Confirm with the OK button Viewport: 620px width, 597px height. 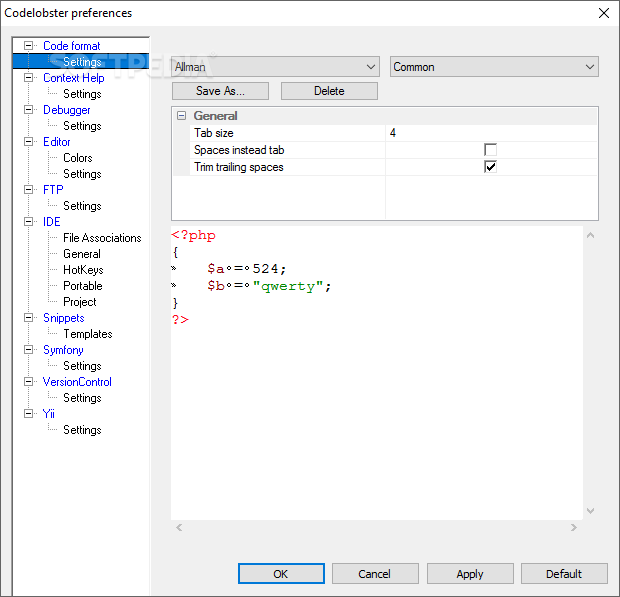tap(281, 574)
